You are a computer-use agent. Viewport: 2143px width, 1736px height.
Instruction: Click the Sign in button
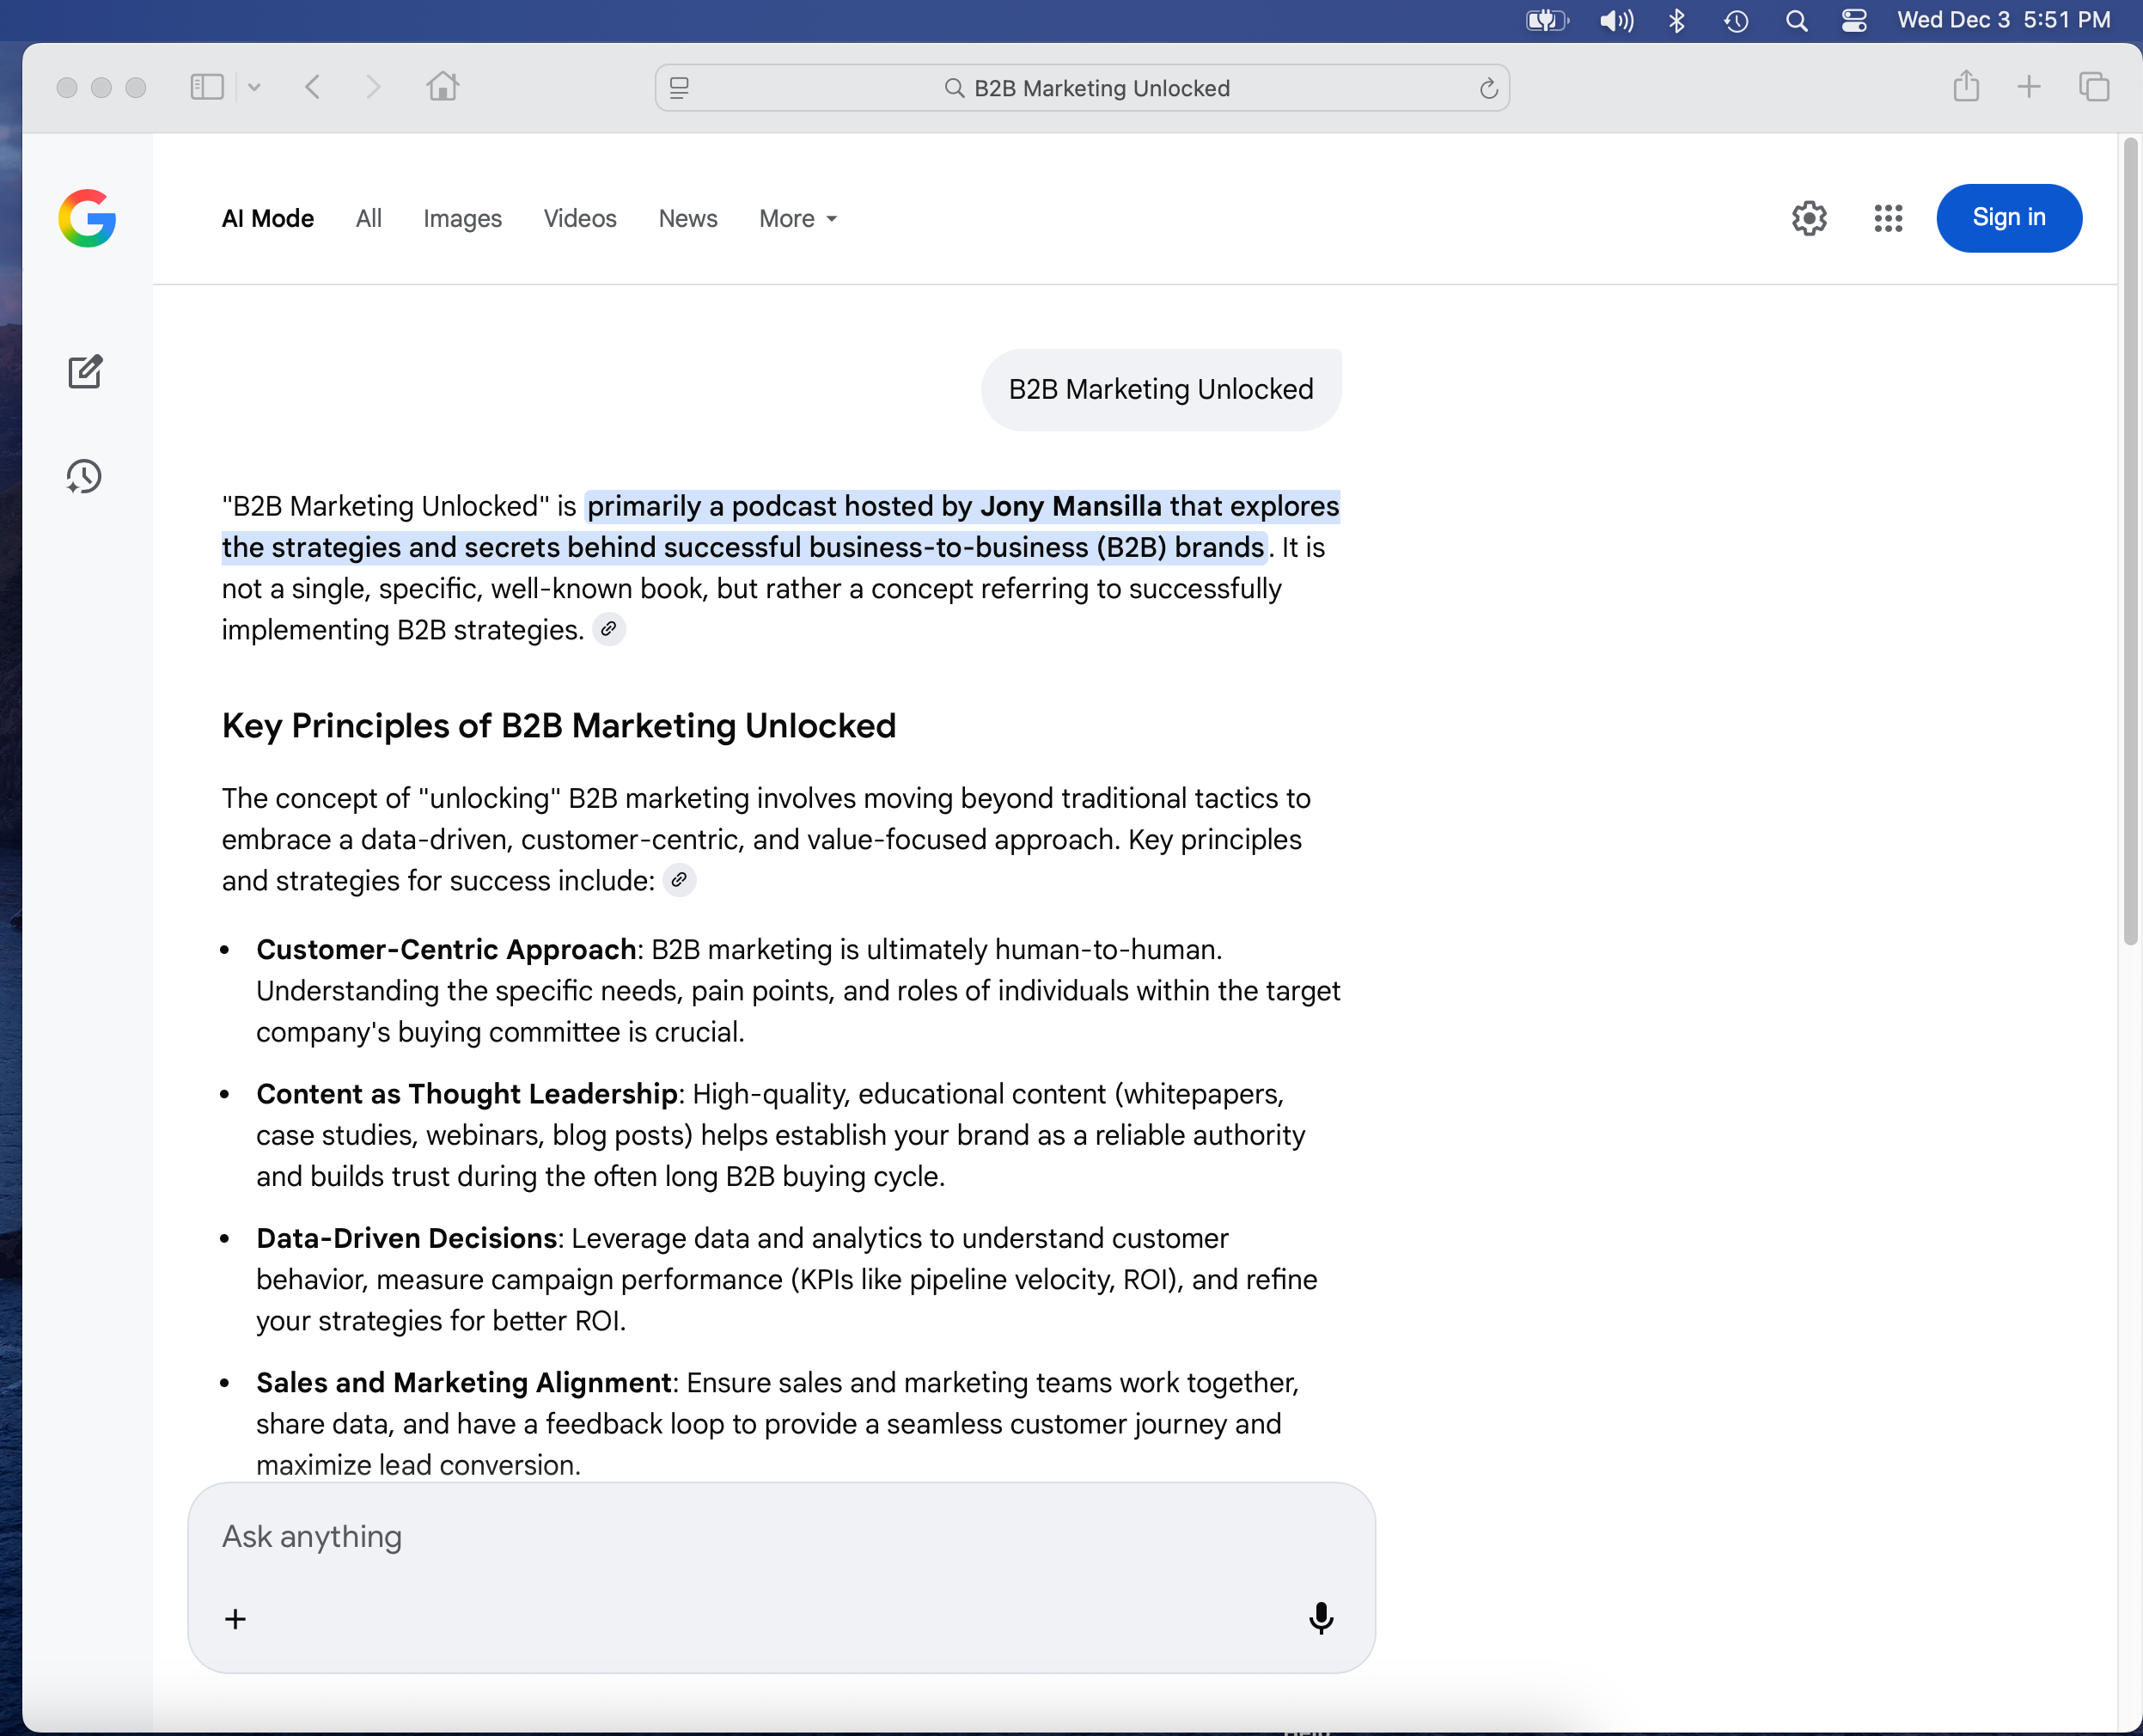click(x=2008, y=218)
